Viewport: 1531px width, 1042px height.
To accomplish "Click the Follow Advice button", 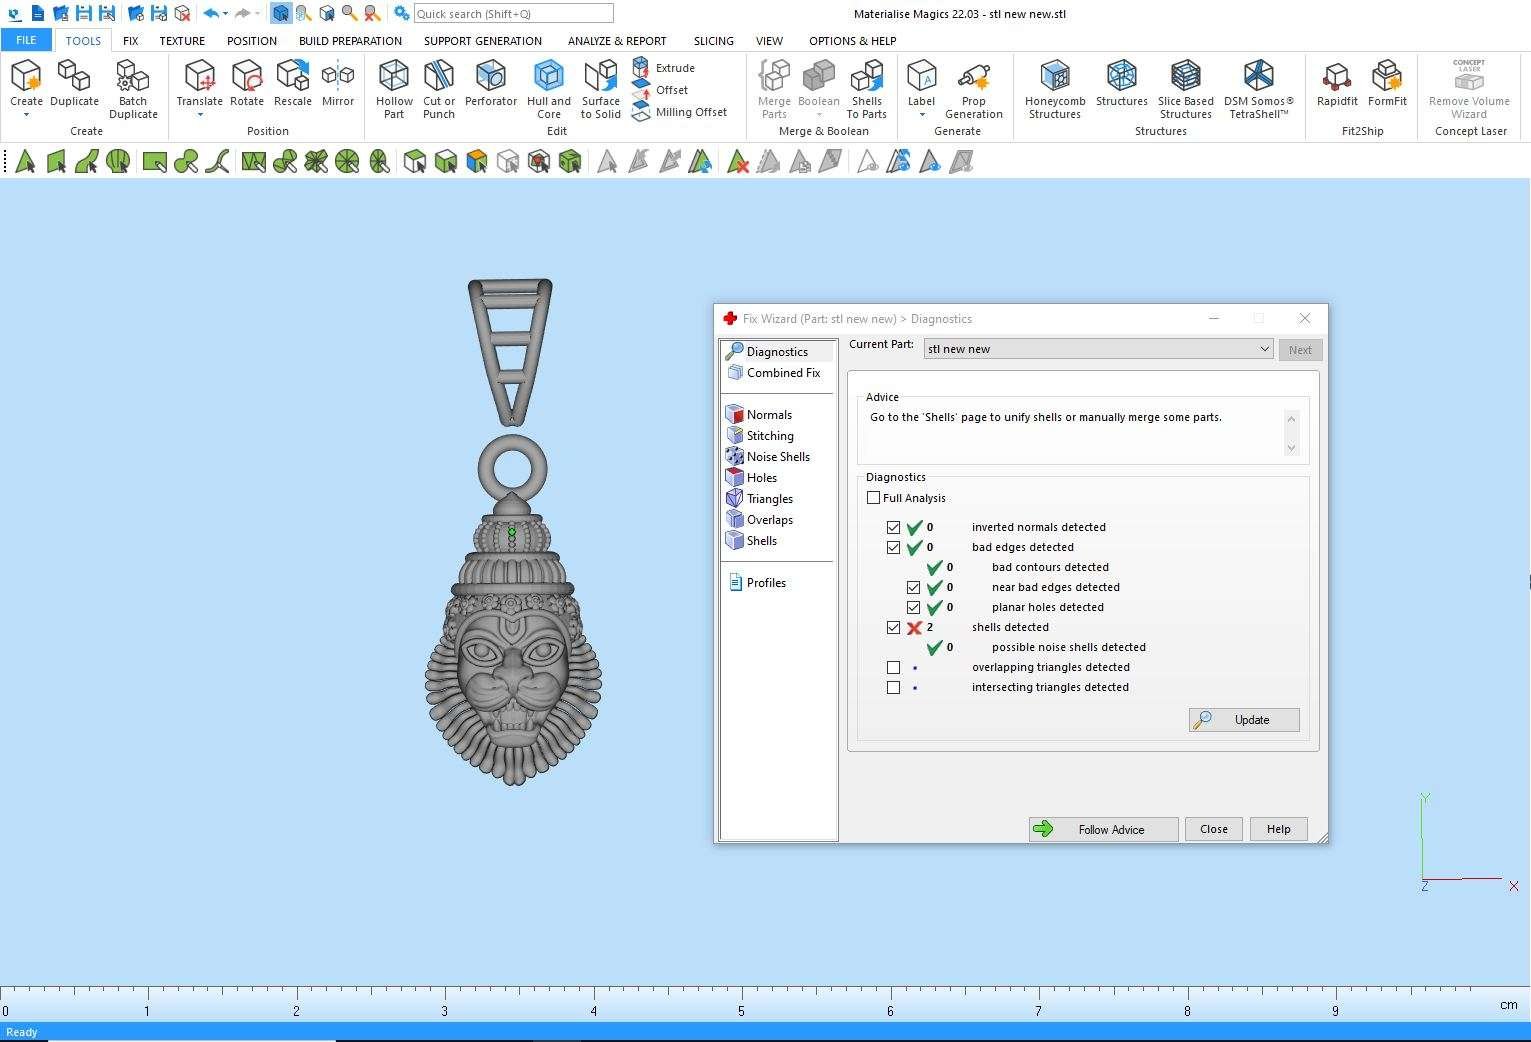I will click(1103, 829).
